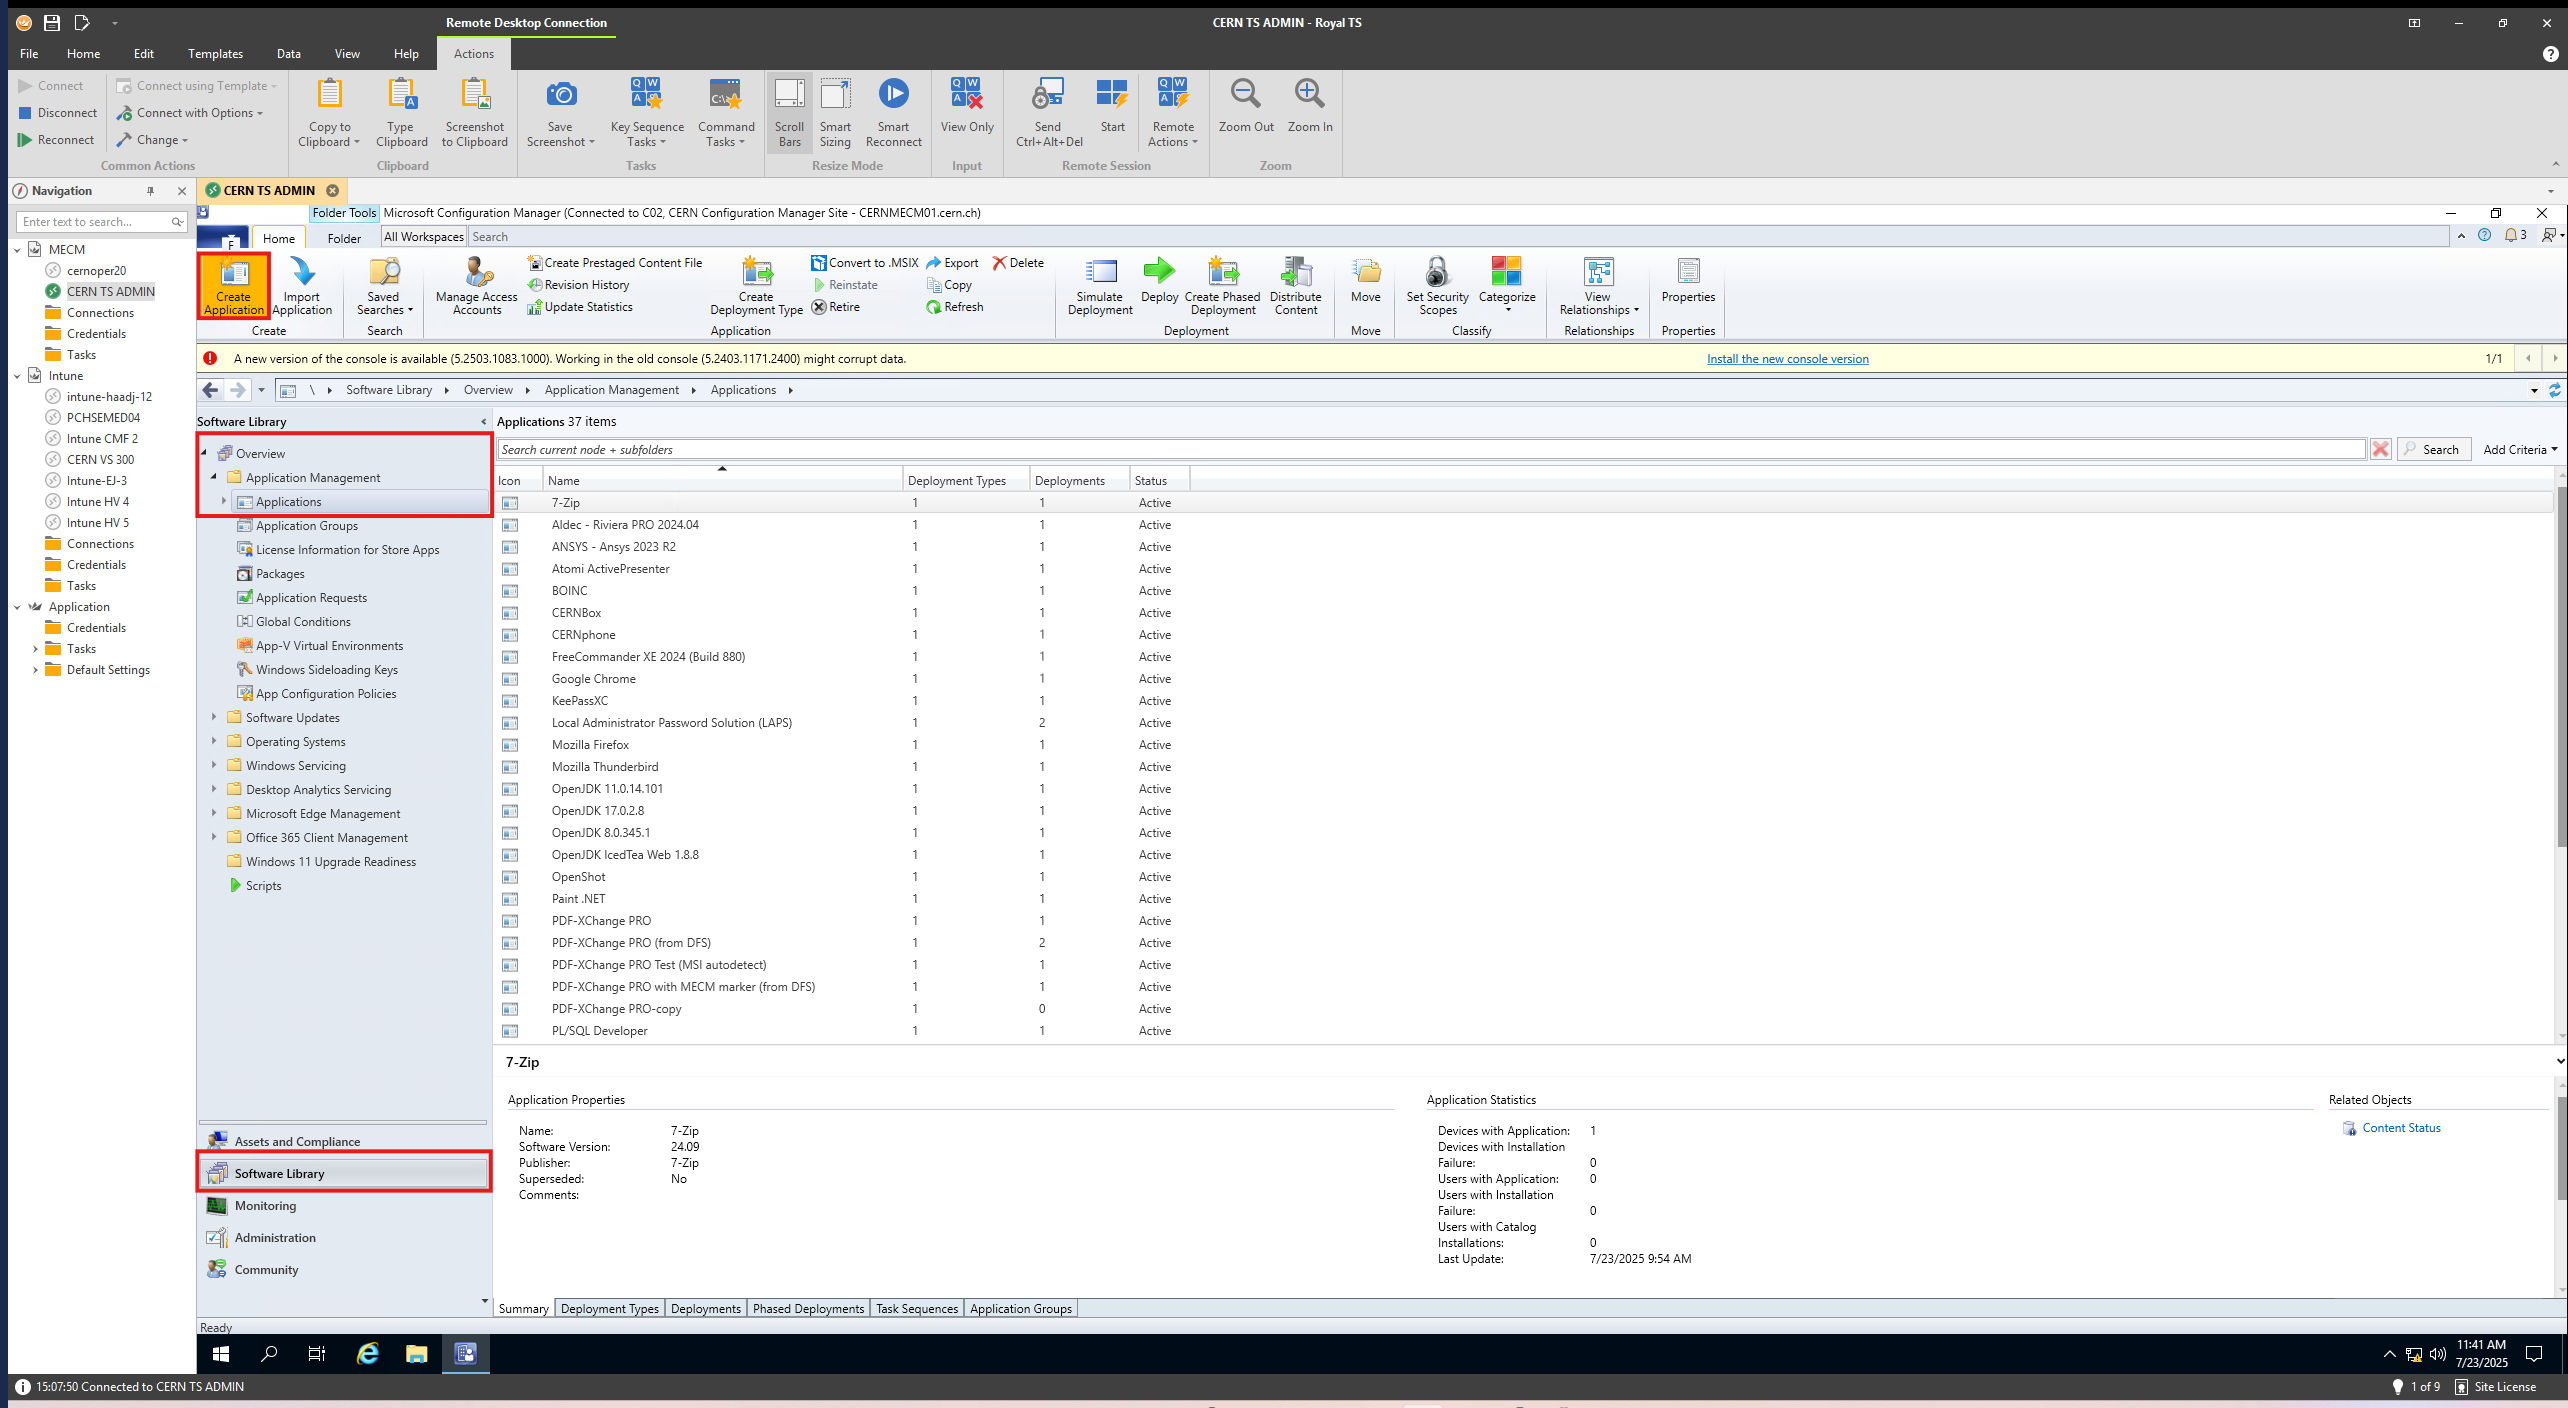
Task: Toggle the Scroll Bars resize mode
Action: 789,112
